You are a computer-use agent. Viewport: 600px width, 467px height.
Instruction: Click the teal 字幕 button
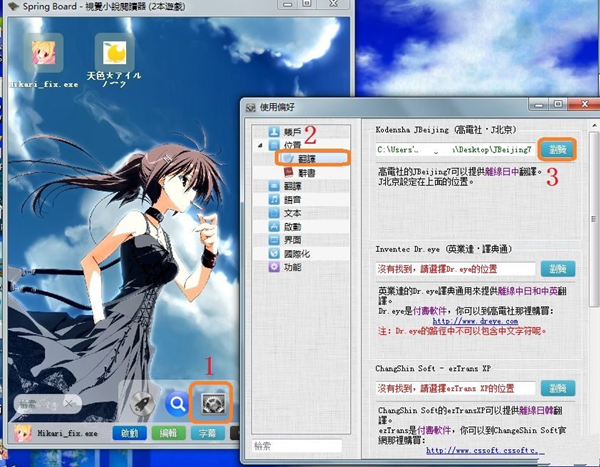[x=207, y=433]
